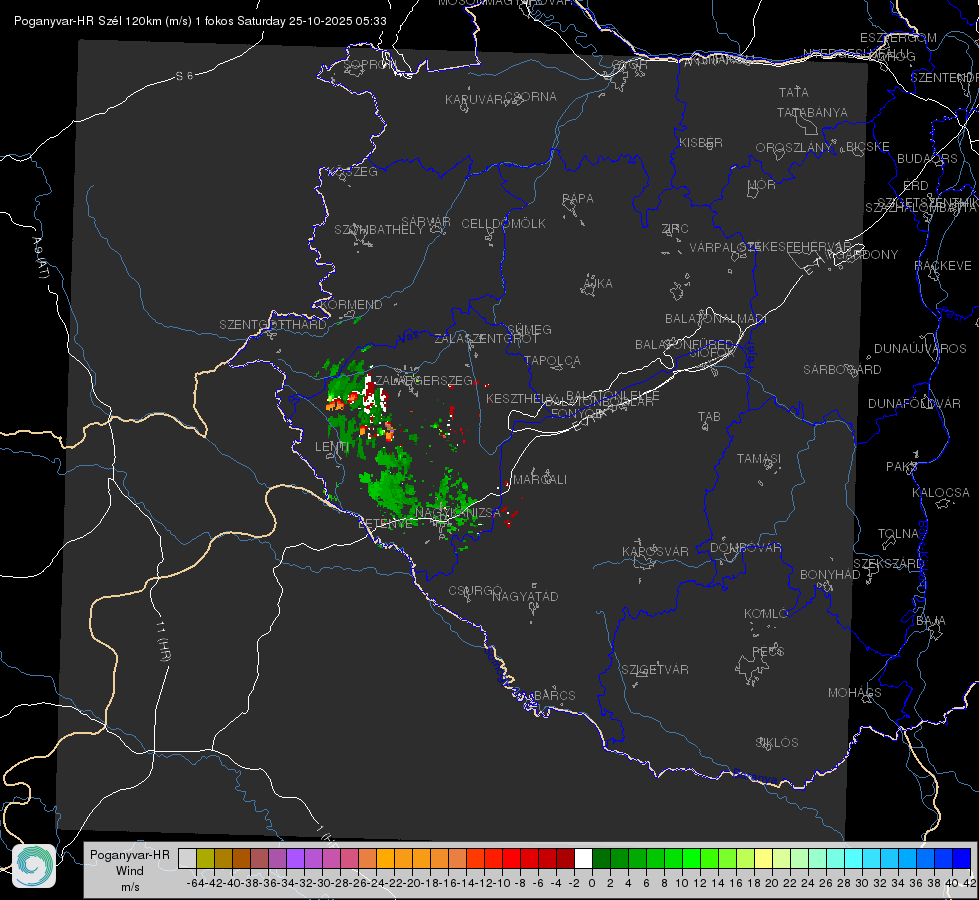
Task: Click the RÁCKEVE city label
Action: tap(943, 266)
